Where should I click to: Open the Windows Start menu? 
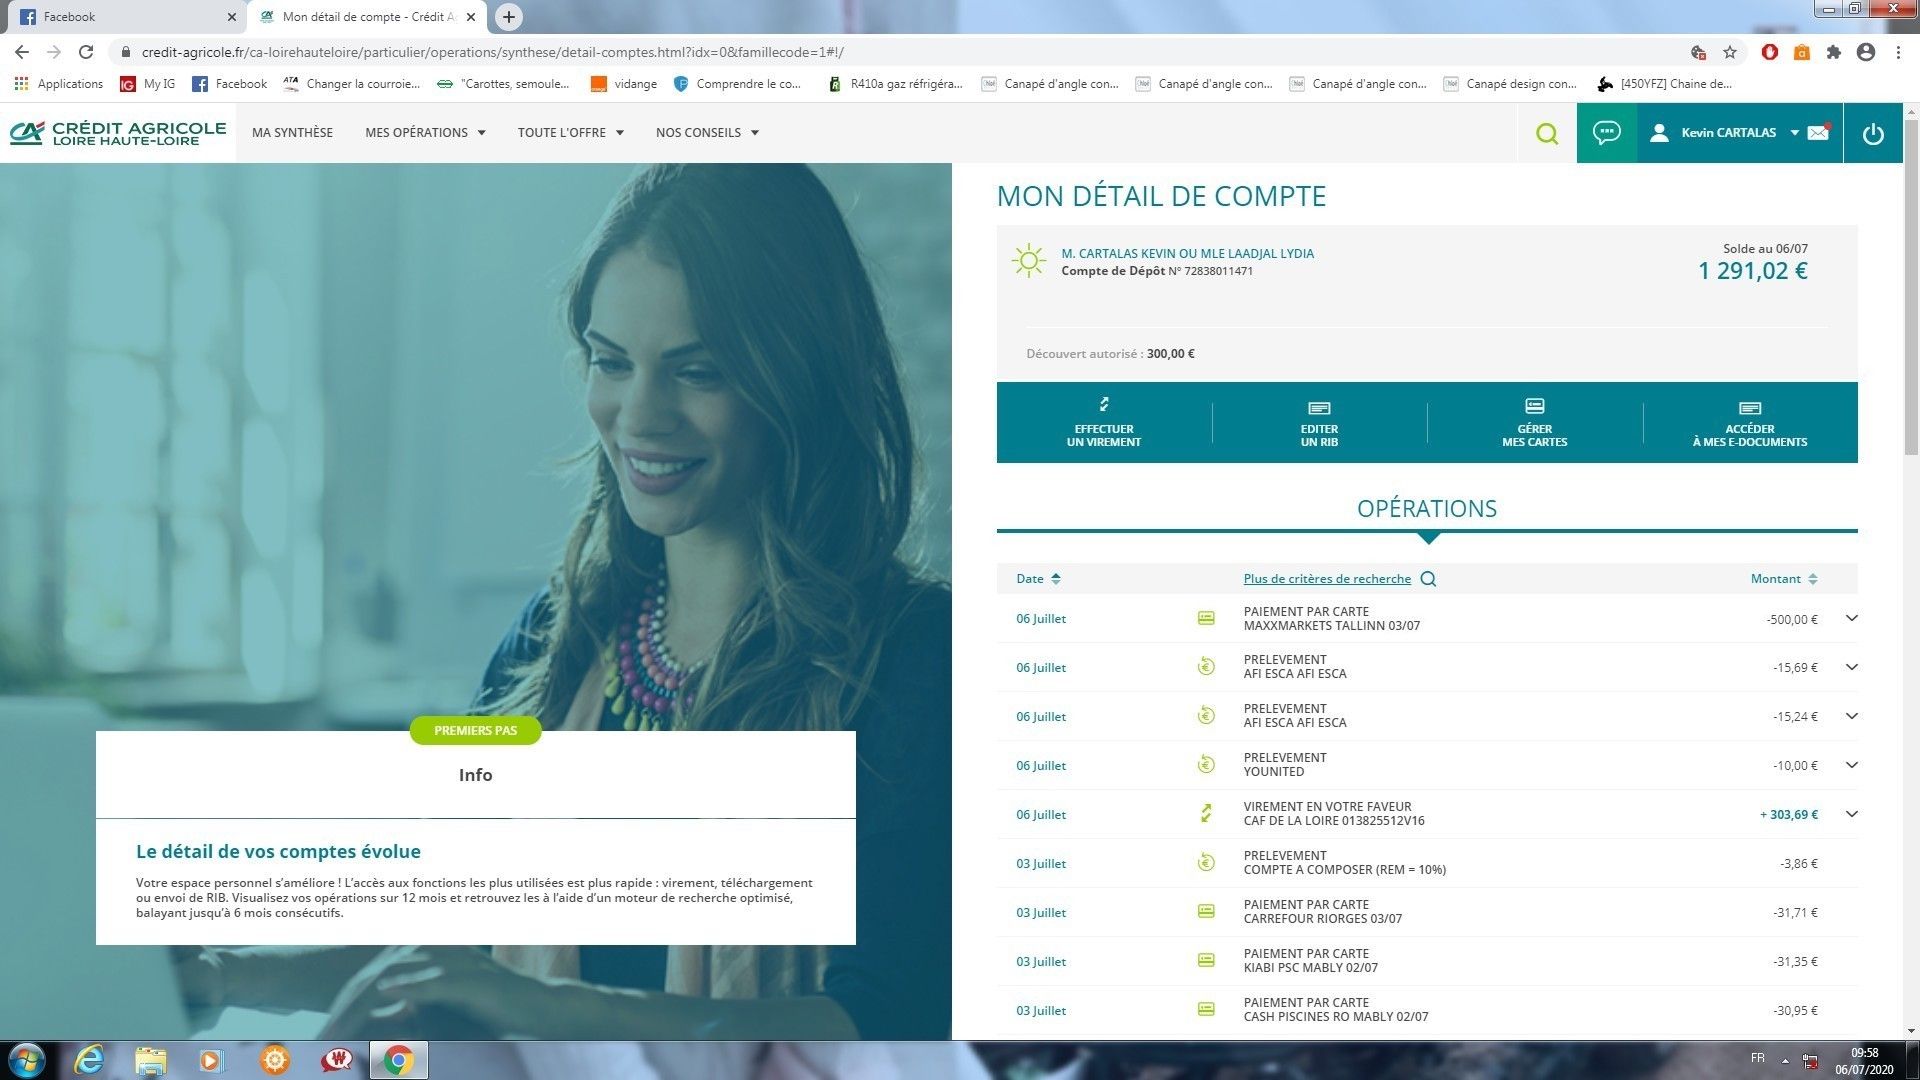tap(27, 1060)
